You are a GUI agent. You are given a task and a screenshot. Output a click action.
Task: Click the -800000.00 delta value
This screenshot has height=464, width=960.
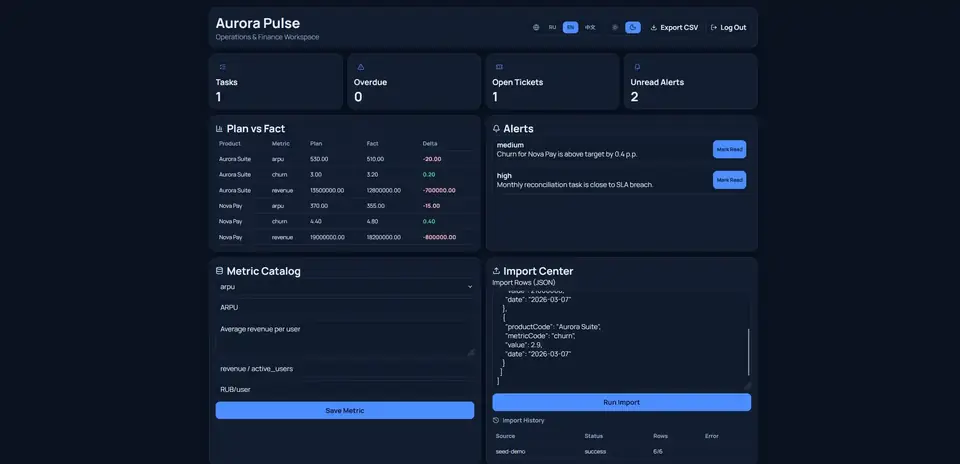tap(439, 237)
